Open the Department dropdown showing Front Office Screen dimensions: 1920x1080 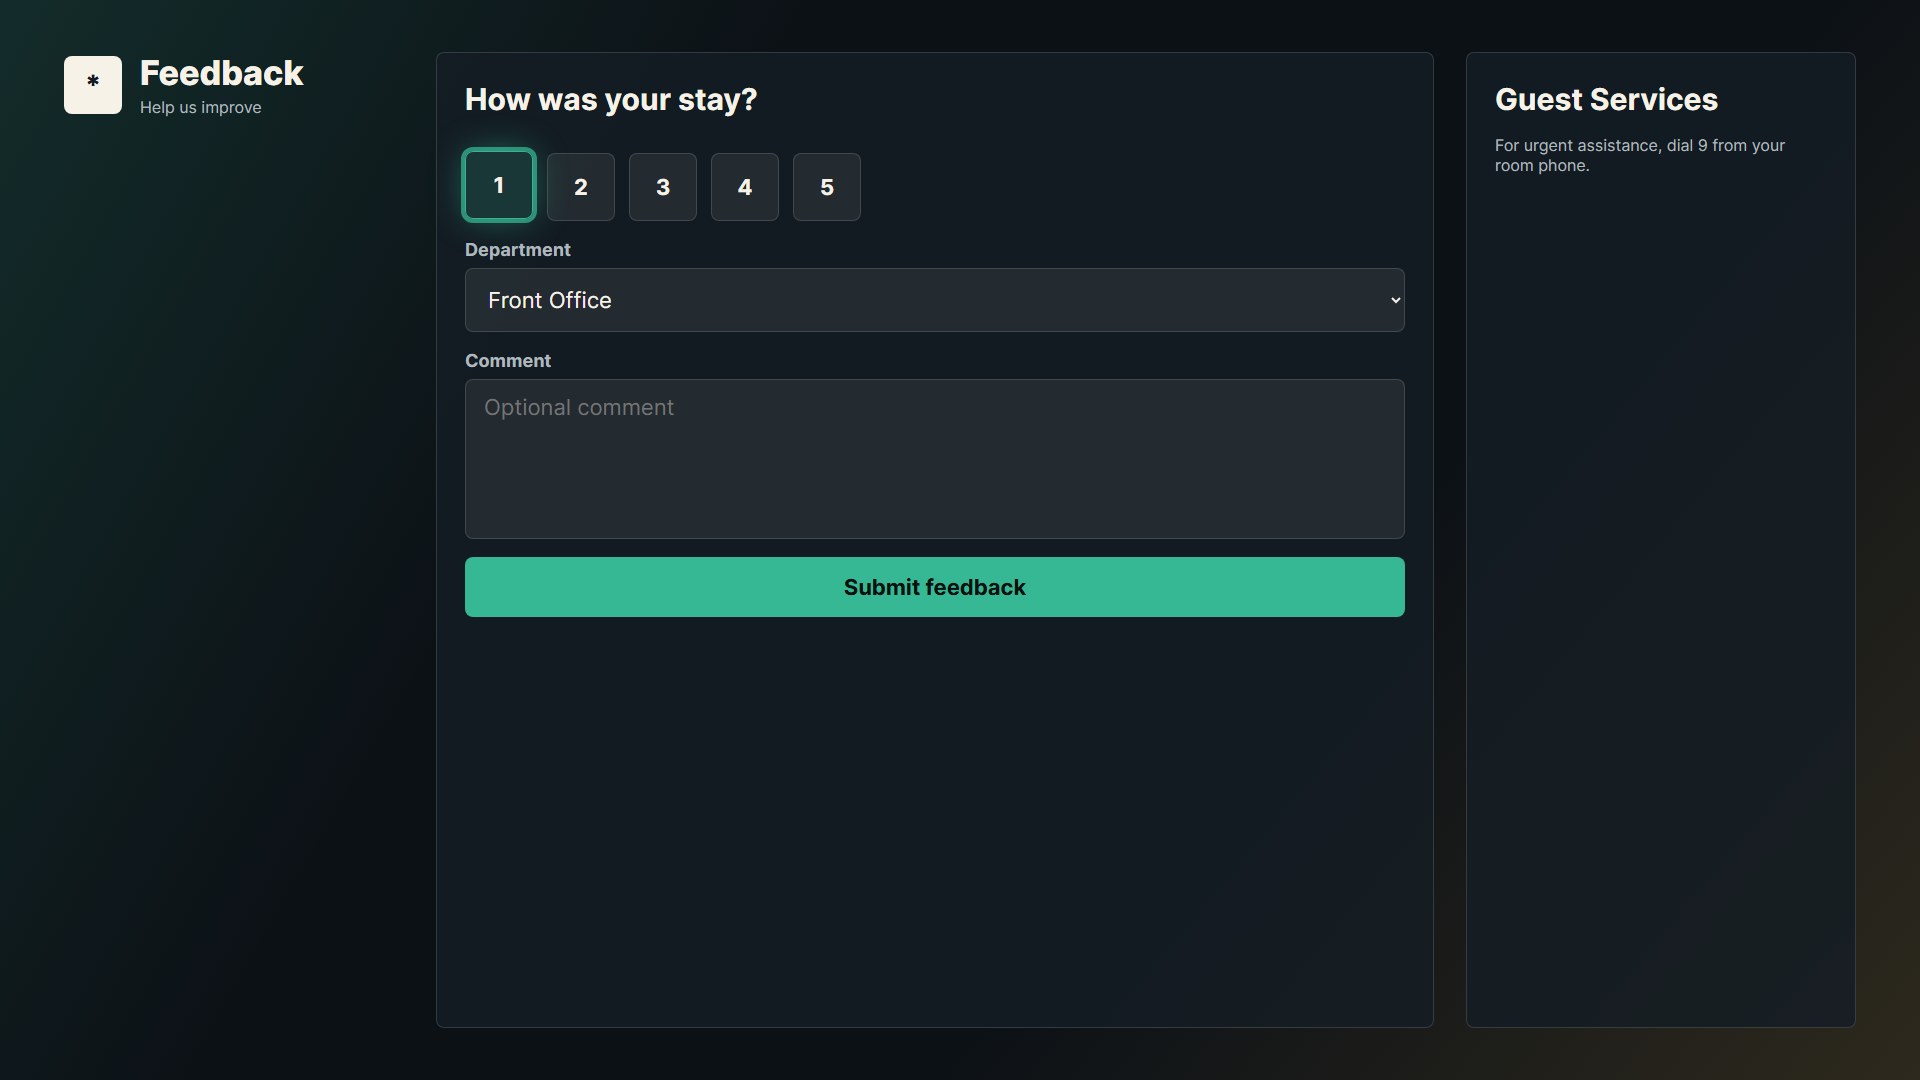(935, 300)
